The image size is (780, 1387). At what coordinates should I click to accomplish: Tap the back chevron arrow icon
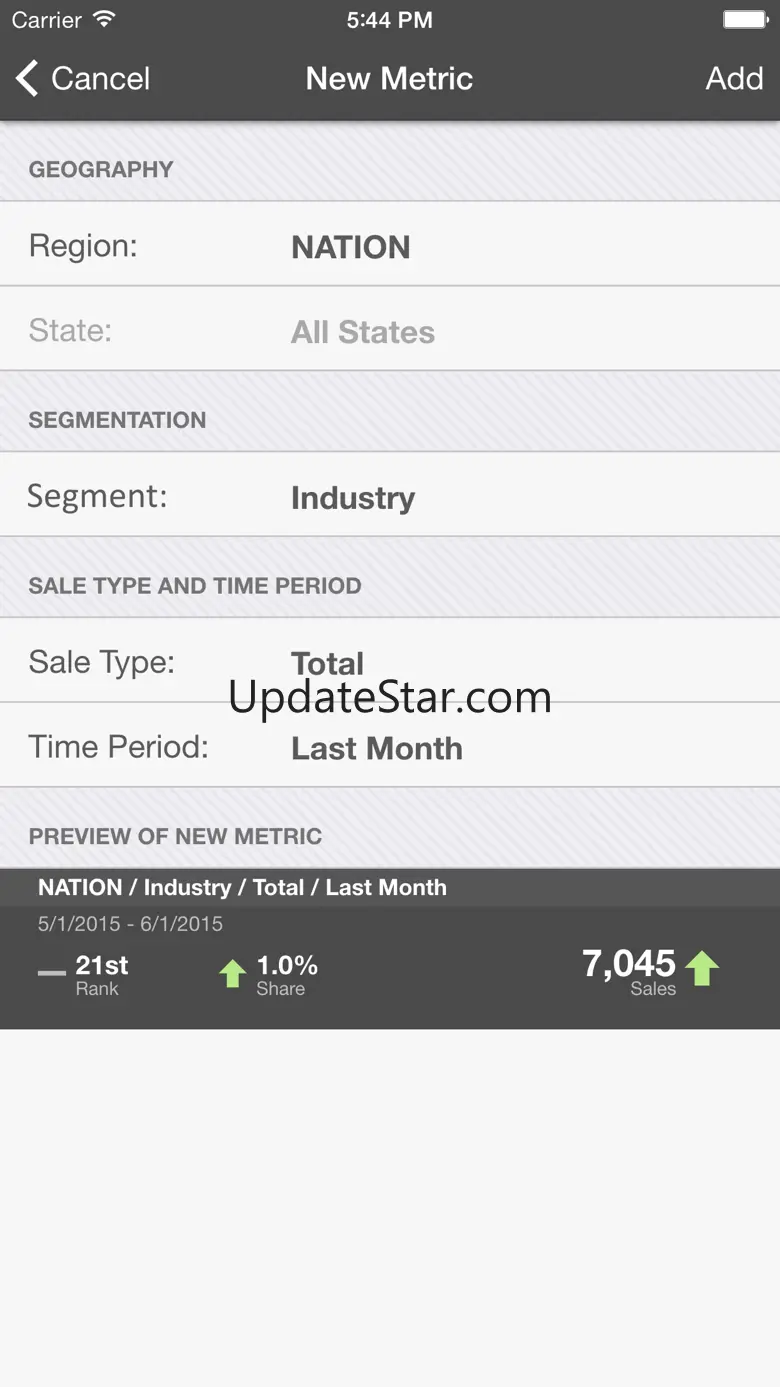pos(27,78)
